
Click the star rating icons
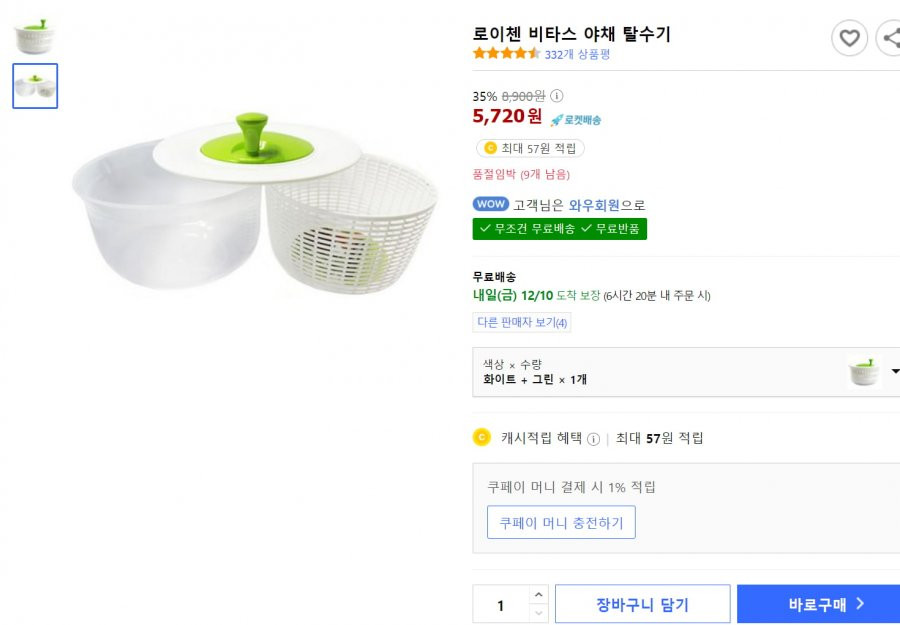point(506,53)
